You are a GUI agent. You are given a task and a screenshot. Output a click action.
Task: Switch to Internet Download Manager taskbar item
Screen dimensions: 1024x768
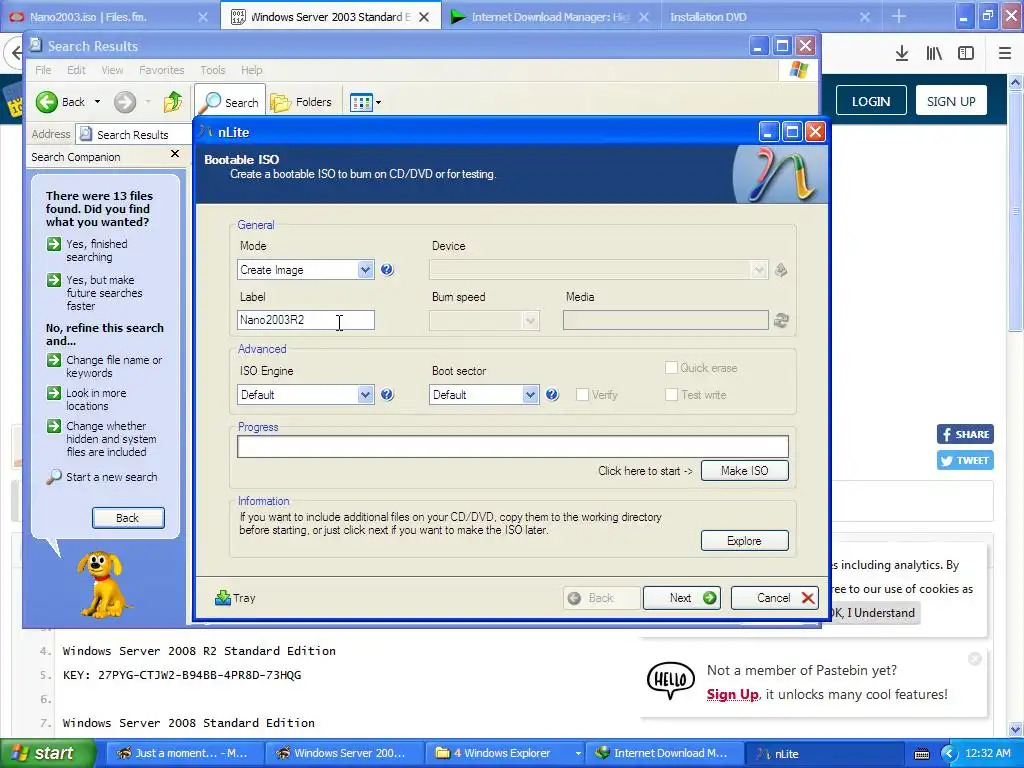click(663, 754)
